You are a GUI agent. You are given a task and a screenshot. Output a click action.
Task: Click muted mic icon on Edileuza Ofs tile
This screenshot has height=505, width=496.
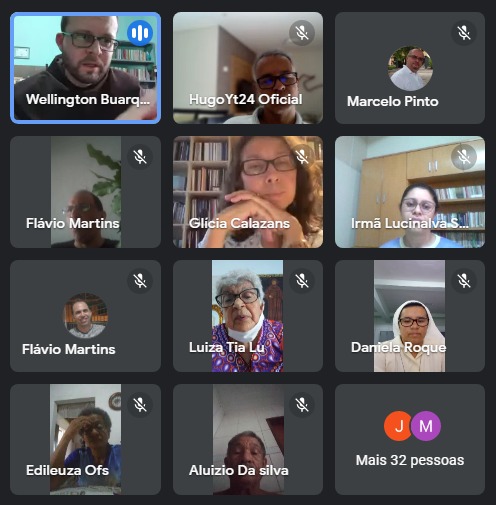pyautogui.click(x=140, y=405)
